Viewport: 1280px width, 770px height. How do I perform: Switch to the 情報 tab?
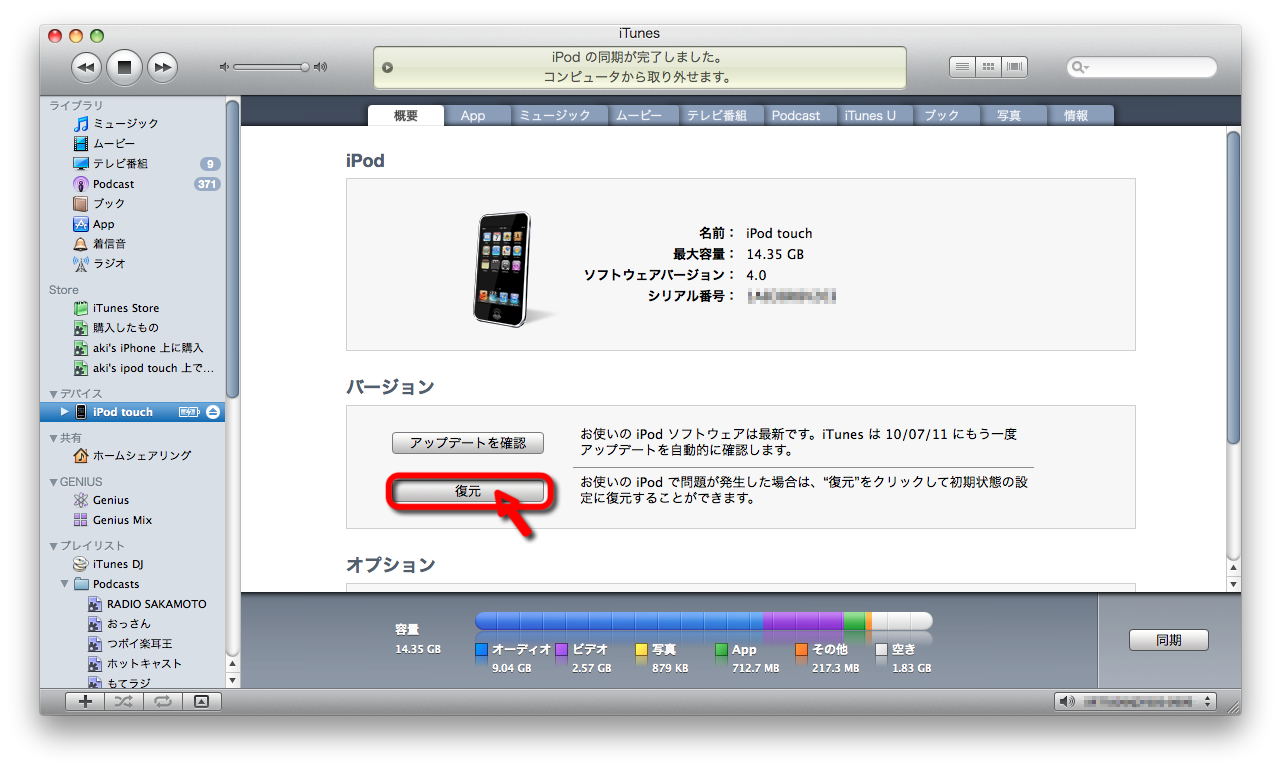1076,116
